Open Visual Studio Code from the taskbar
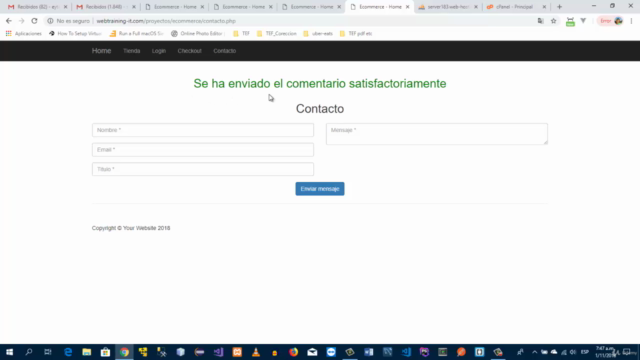Image resolution: width=640 pixels, height=360 pixels. pos(406,352)
